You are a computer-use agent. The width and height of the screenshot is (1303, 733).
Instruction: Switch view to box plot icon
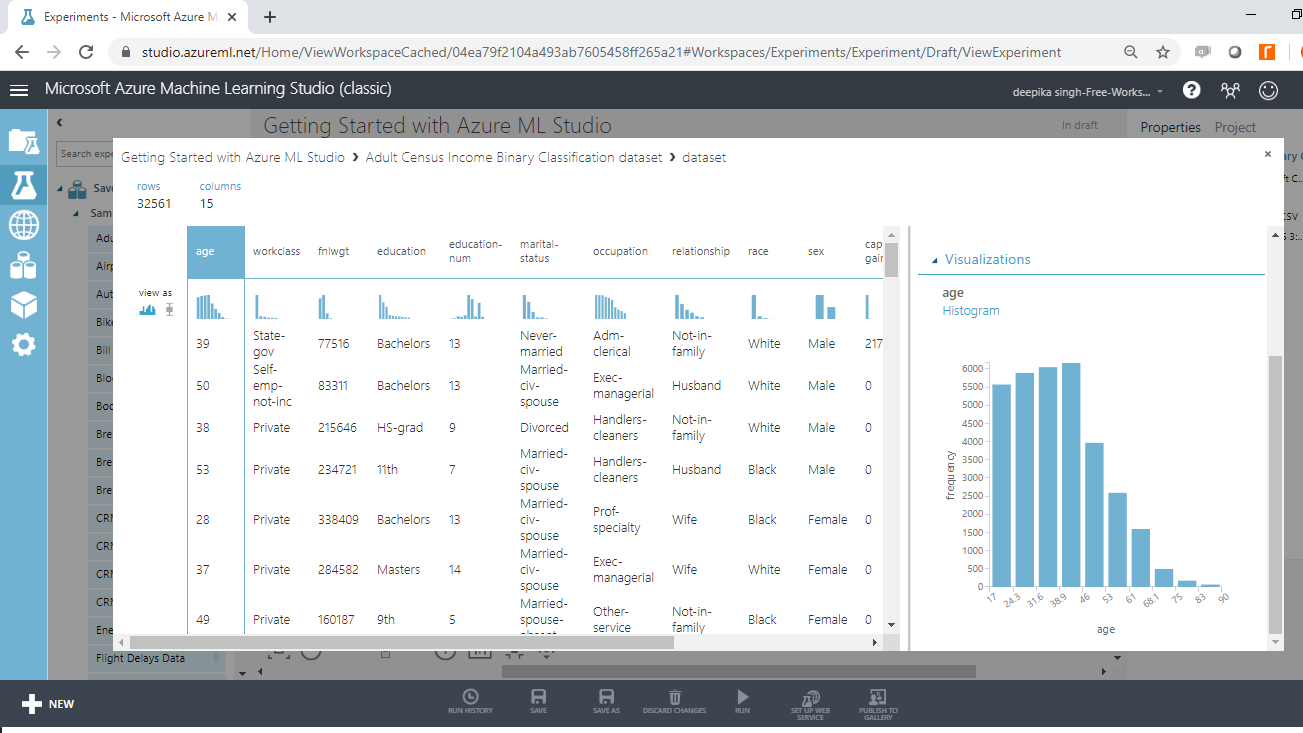[x=170, y=310]
